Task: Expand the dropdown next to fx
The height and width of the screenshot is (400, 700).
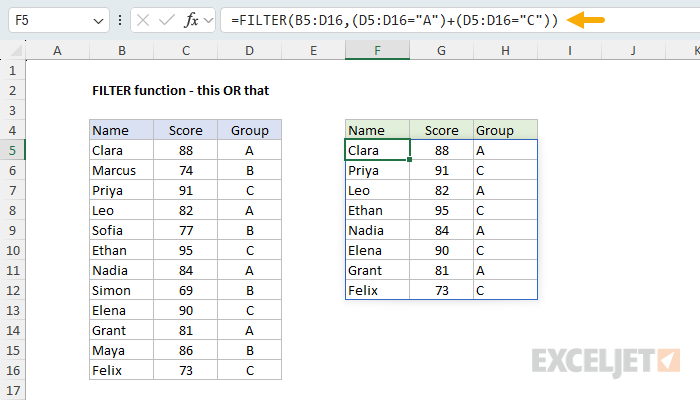Action: point(208,20)
